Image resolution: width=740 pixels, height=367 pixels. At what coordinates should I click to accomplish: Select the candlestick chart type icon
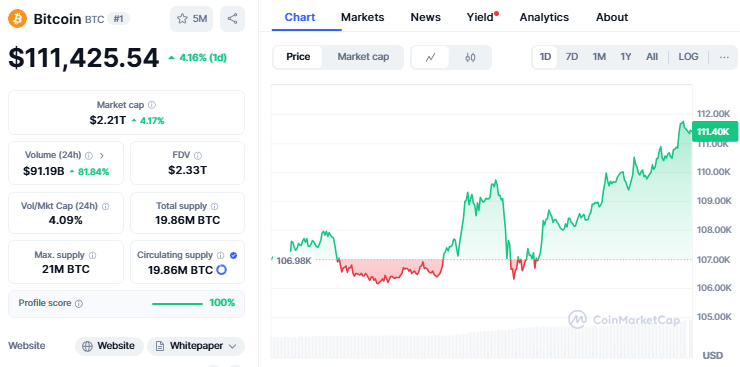pyautogui.click(x=470, y=58)
